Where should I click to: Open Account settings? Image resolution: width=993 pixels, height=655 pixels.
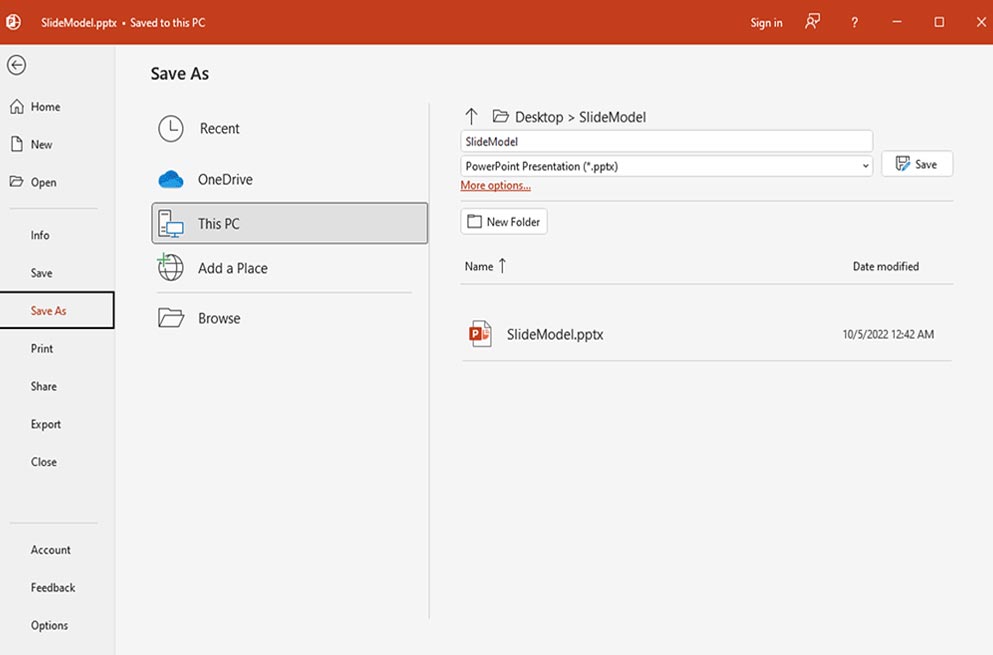click(51, 550)
